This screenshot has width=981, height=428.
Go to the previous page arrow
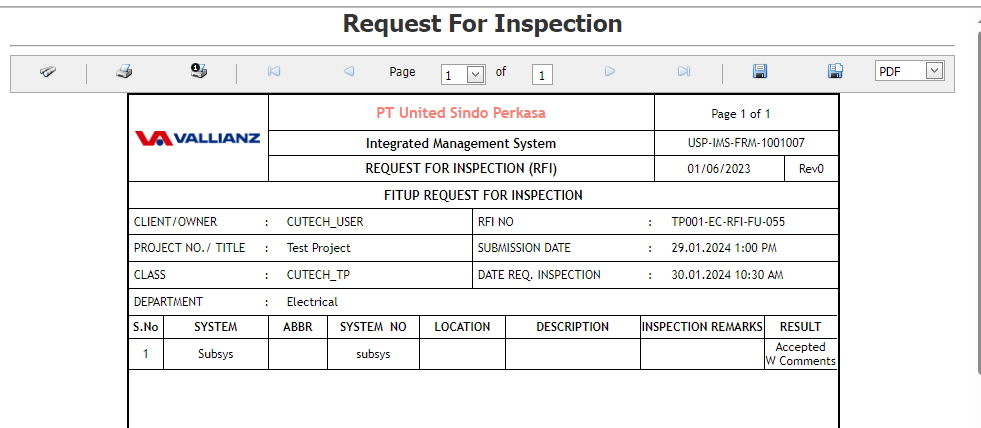[349, 72]
